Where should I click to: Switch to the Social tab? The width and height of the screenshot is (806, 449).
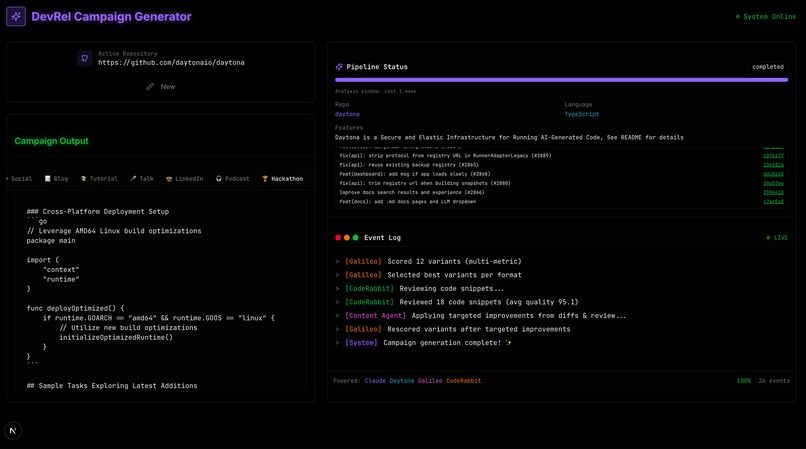[20, 179]
